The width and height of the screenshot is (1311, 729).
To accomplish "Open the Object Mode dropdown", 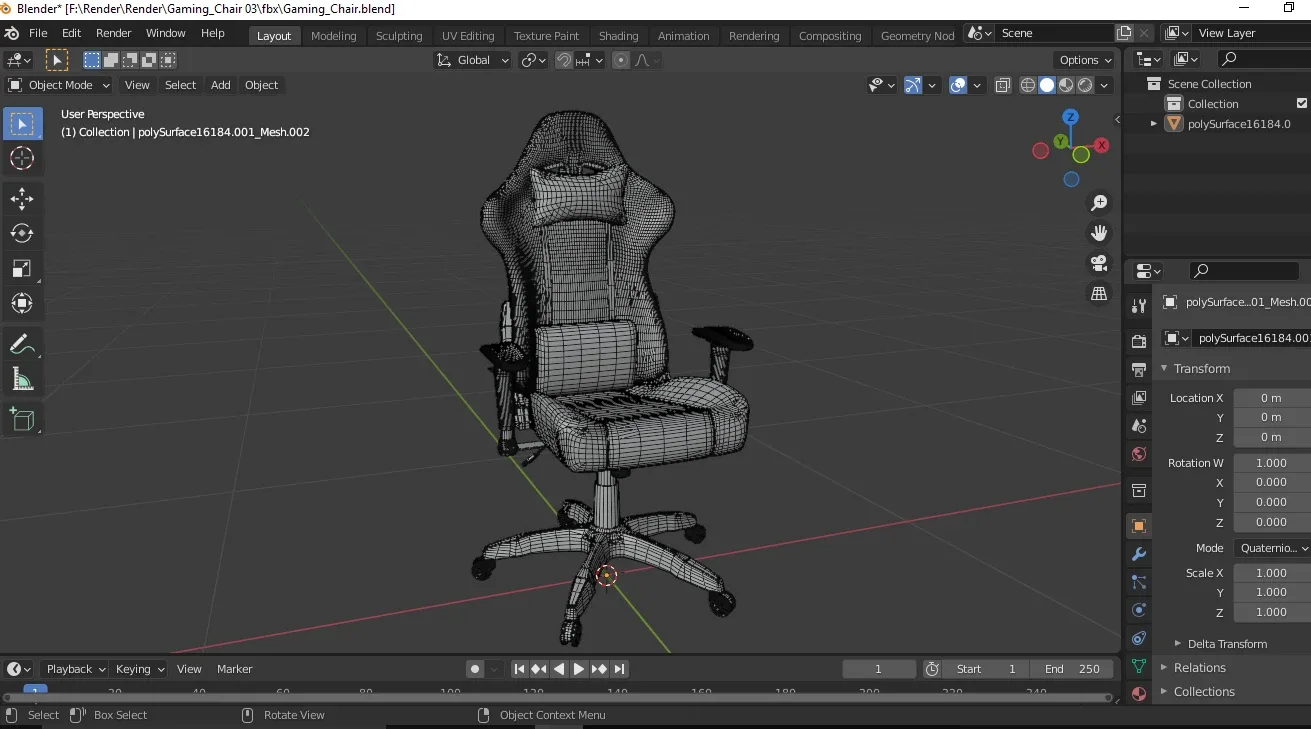I will click(x=59, y=85).
